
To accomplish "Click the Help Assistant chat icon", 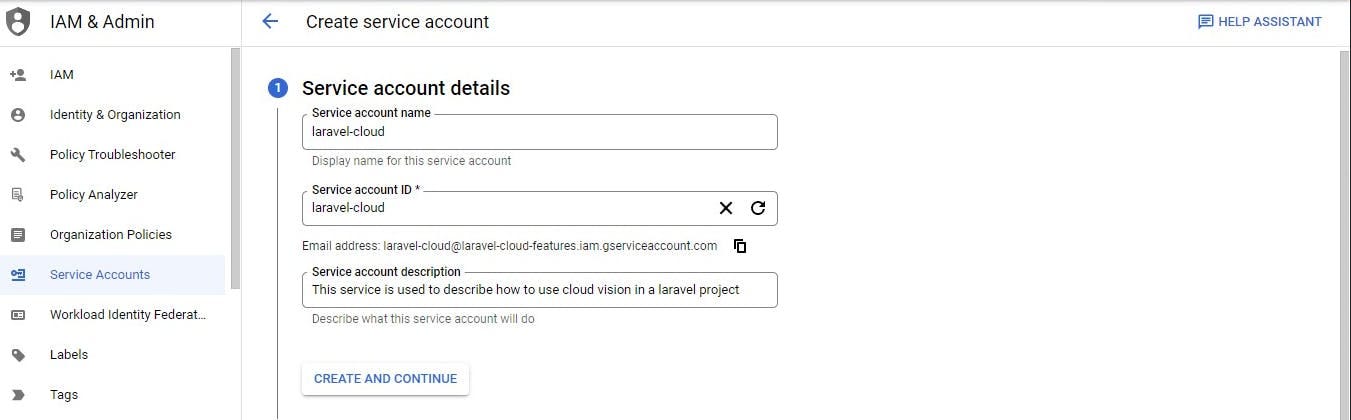I will point(1205,22).
